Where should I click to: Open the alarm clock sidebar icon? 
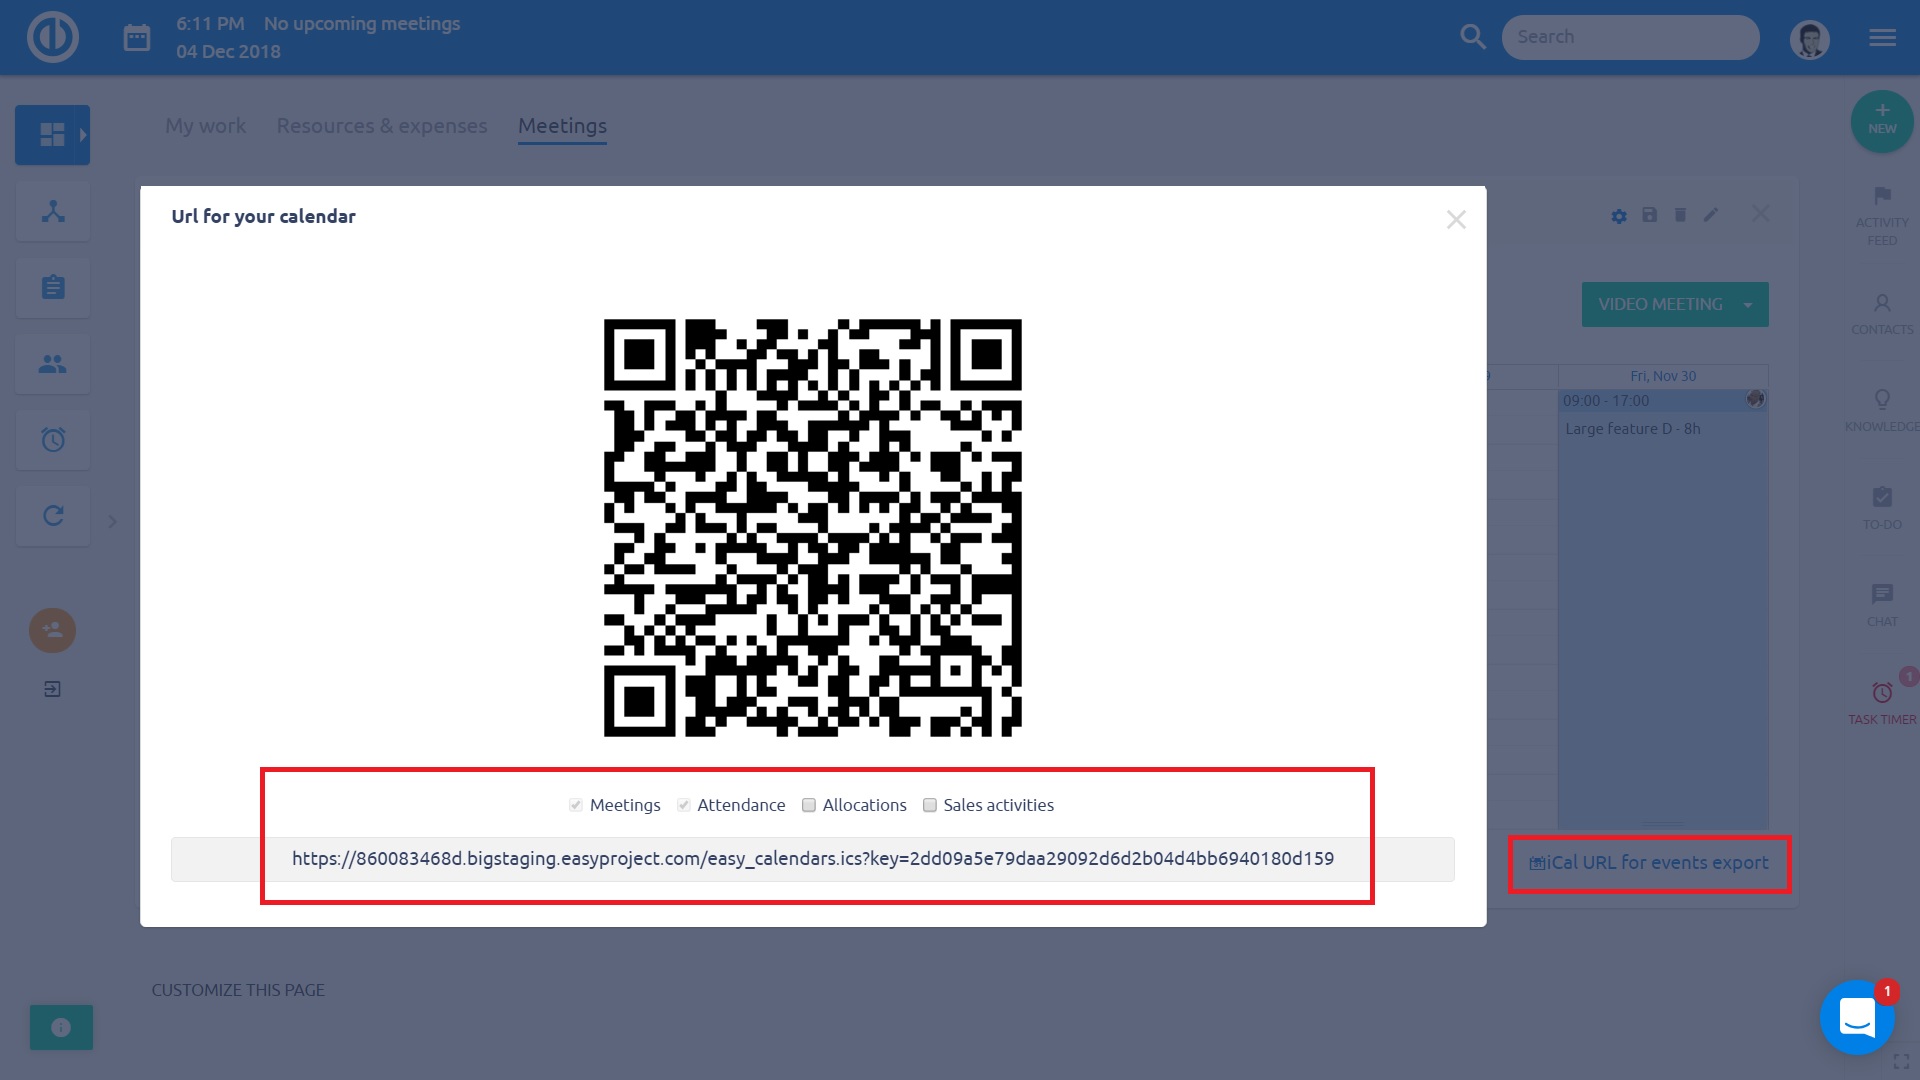click(x=53, y=440)
